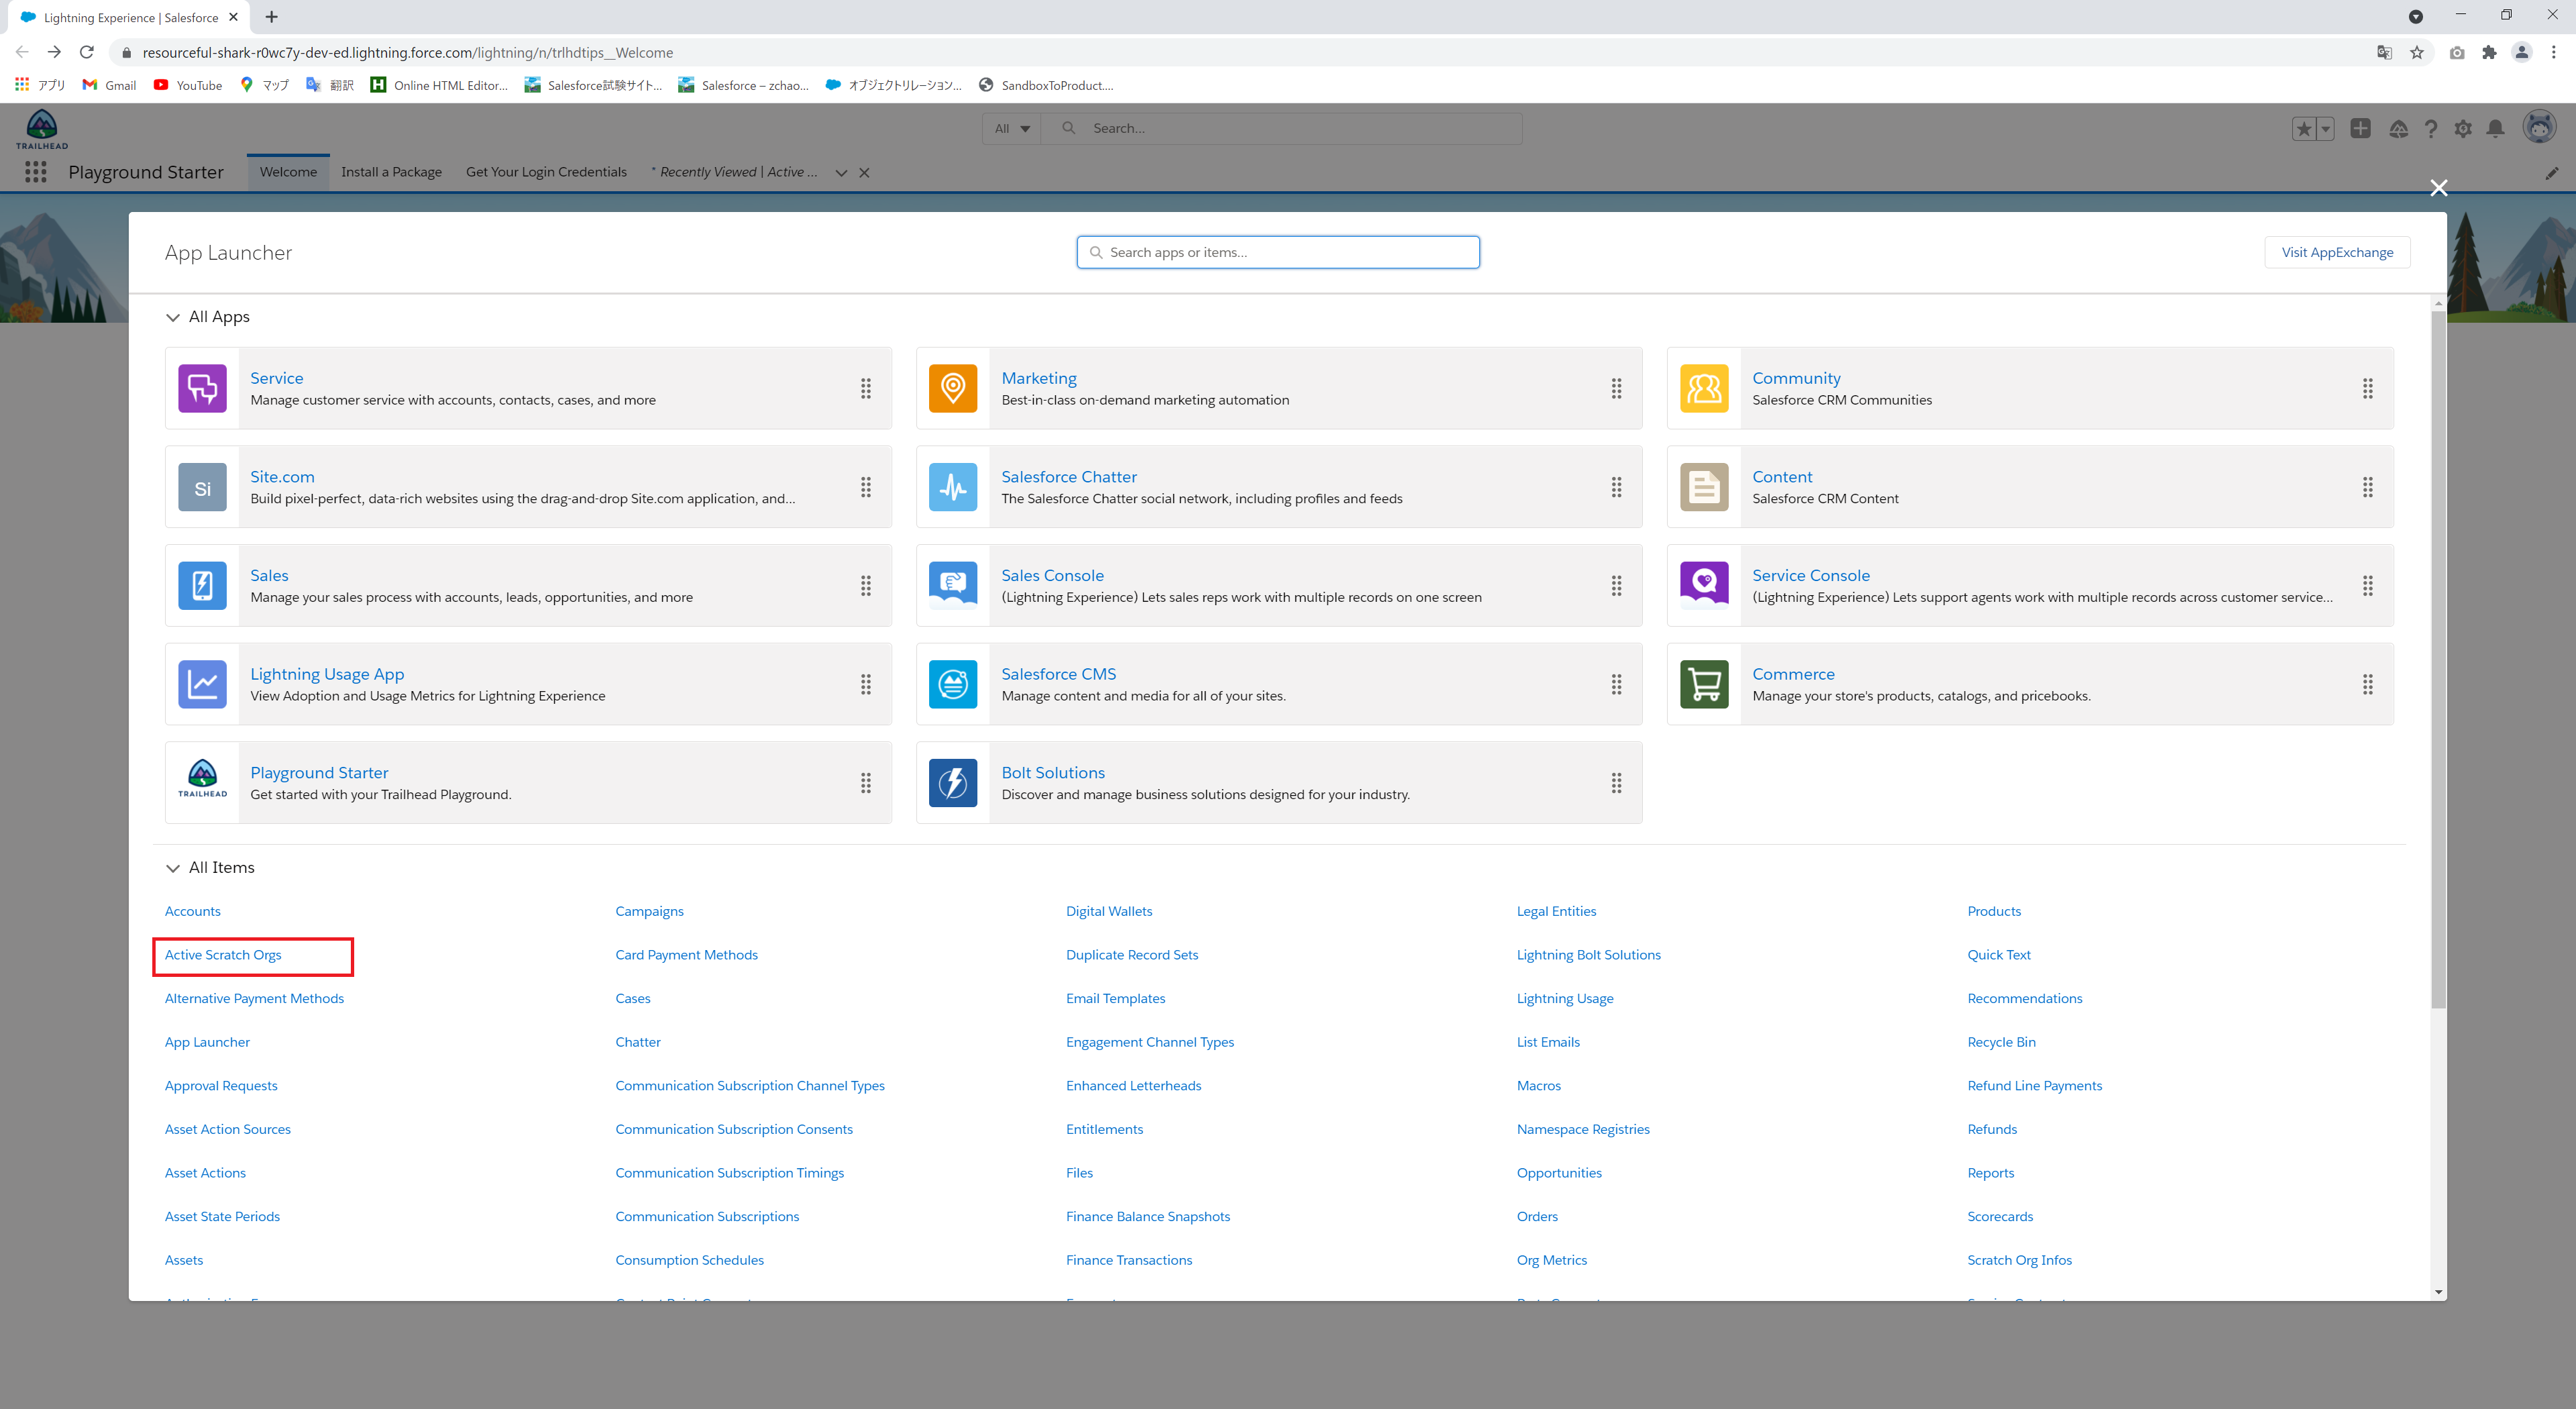Open the Namespace Registries link
The height and width of the screenshot is (1409, 2576).
tap(1583, 1129)
